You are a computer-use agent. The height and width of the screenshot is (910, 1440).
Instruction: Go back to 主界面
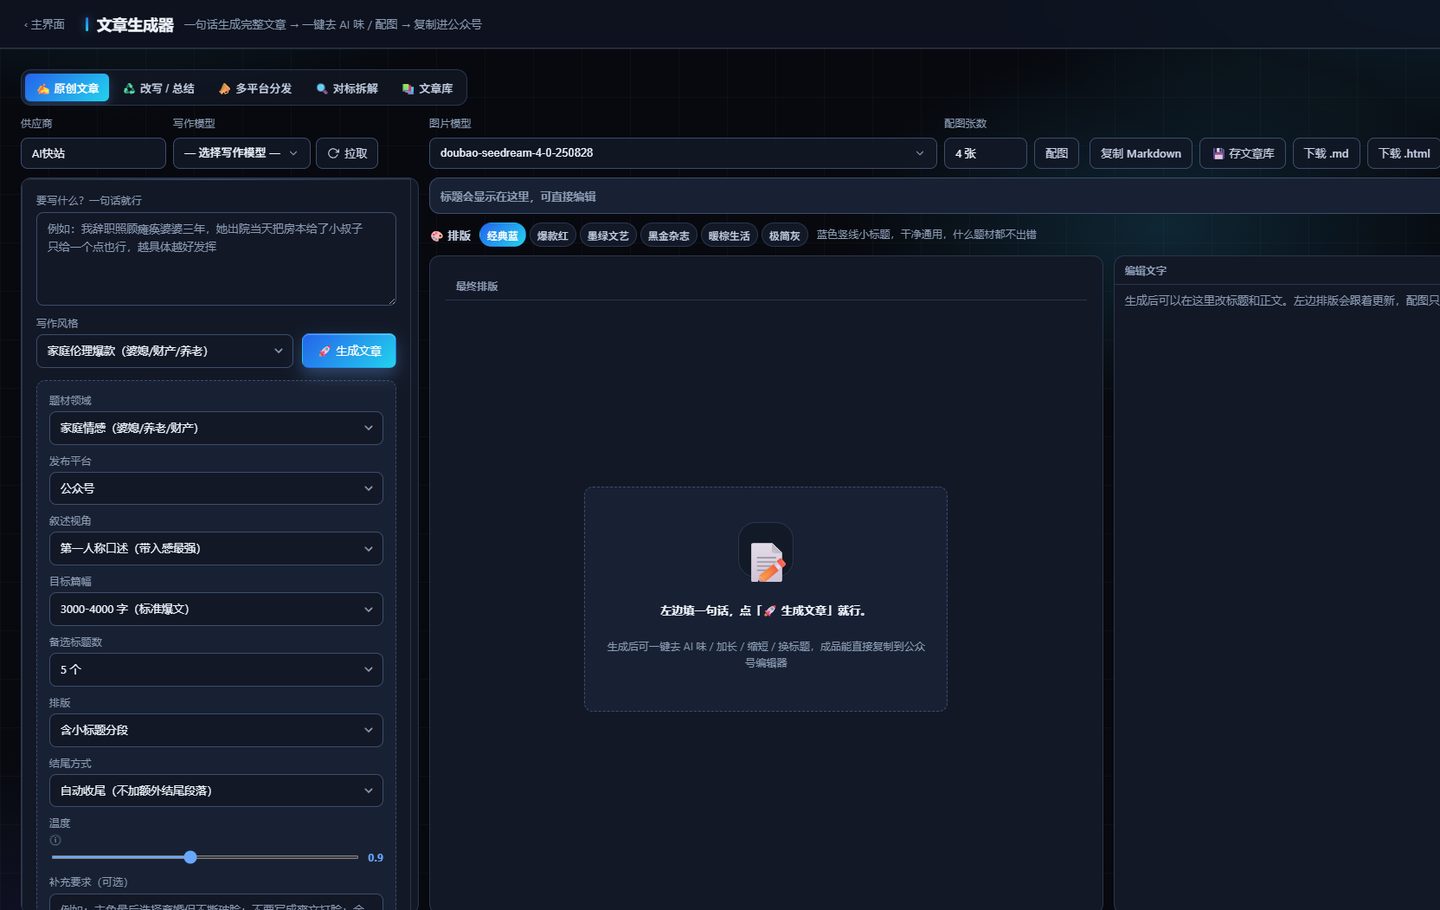tap(45, 25)
